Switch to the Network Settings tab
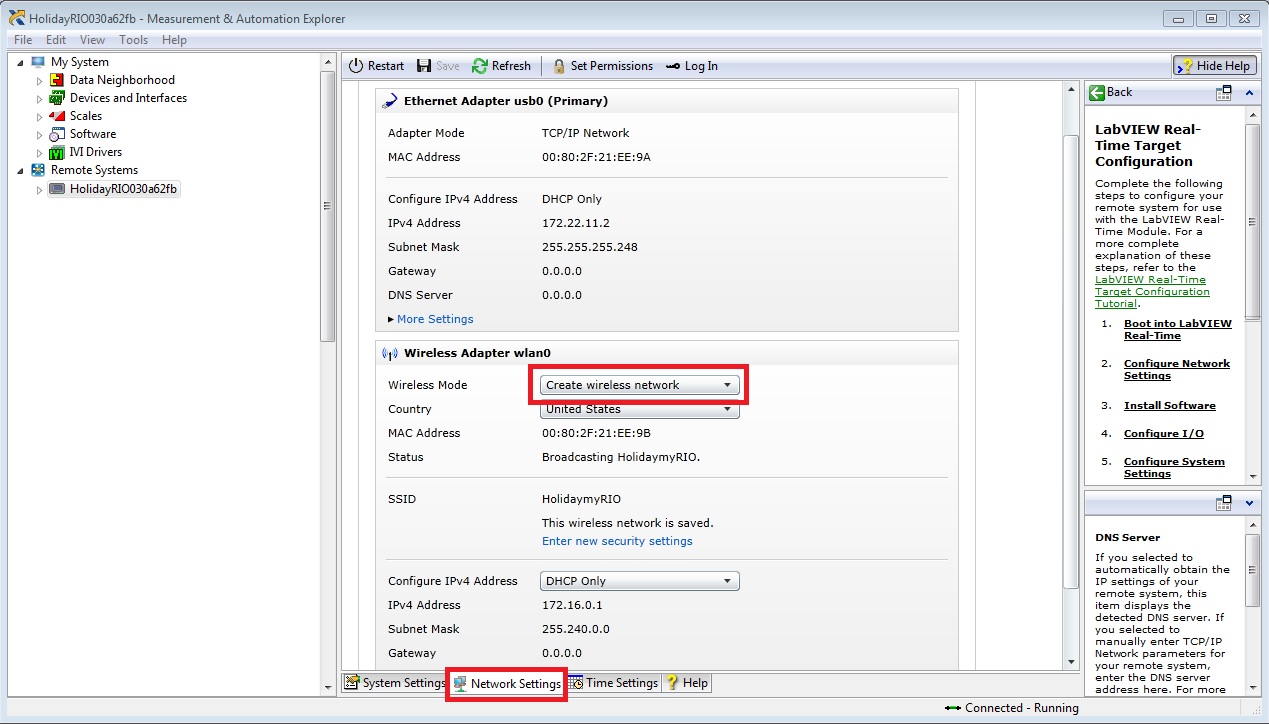Image resolution: width=1269 pixels, height=724 pixels. click(x=507, y=683)
